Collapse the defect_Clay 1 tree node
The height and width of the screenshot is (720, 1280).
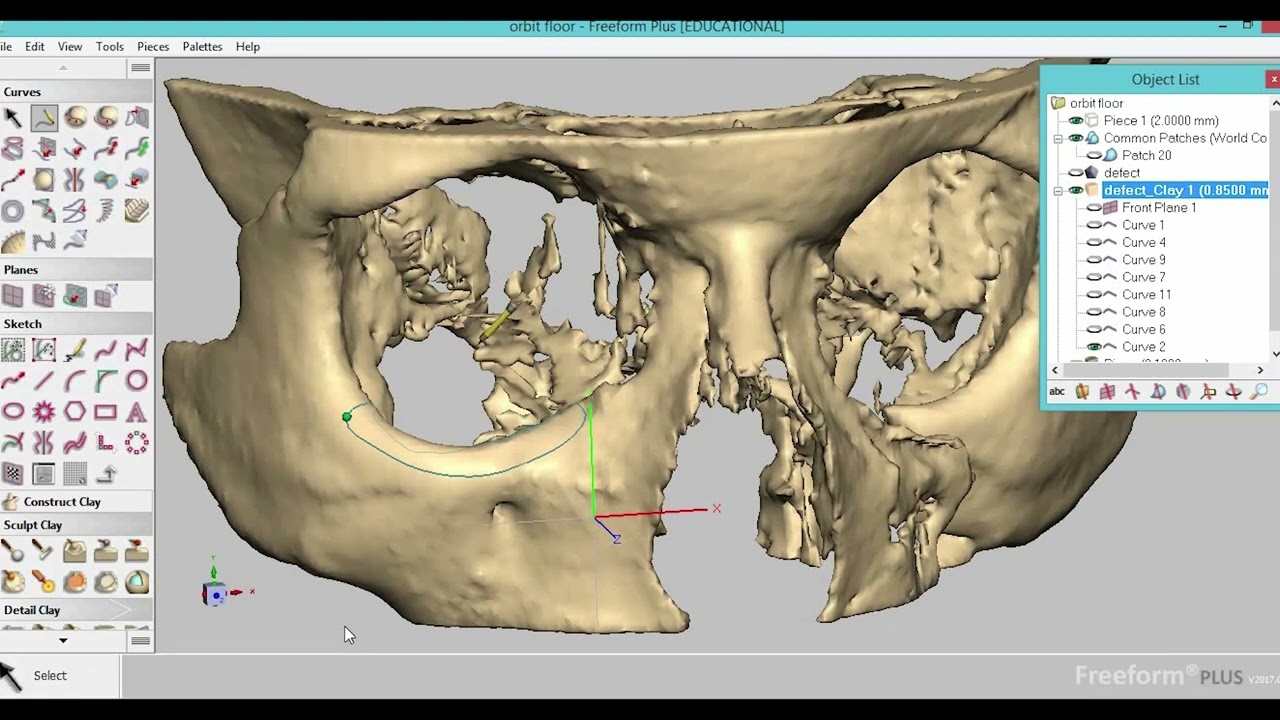(1058, 191)
